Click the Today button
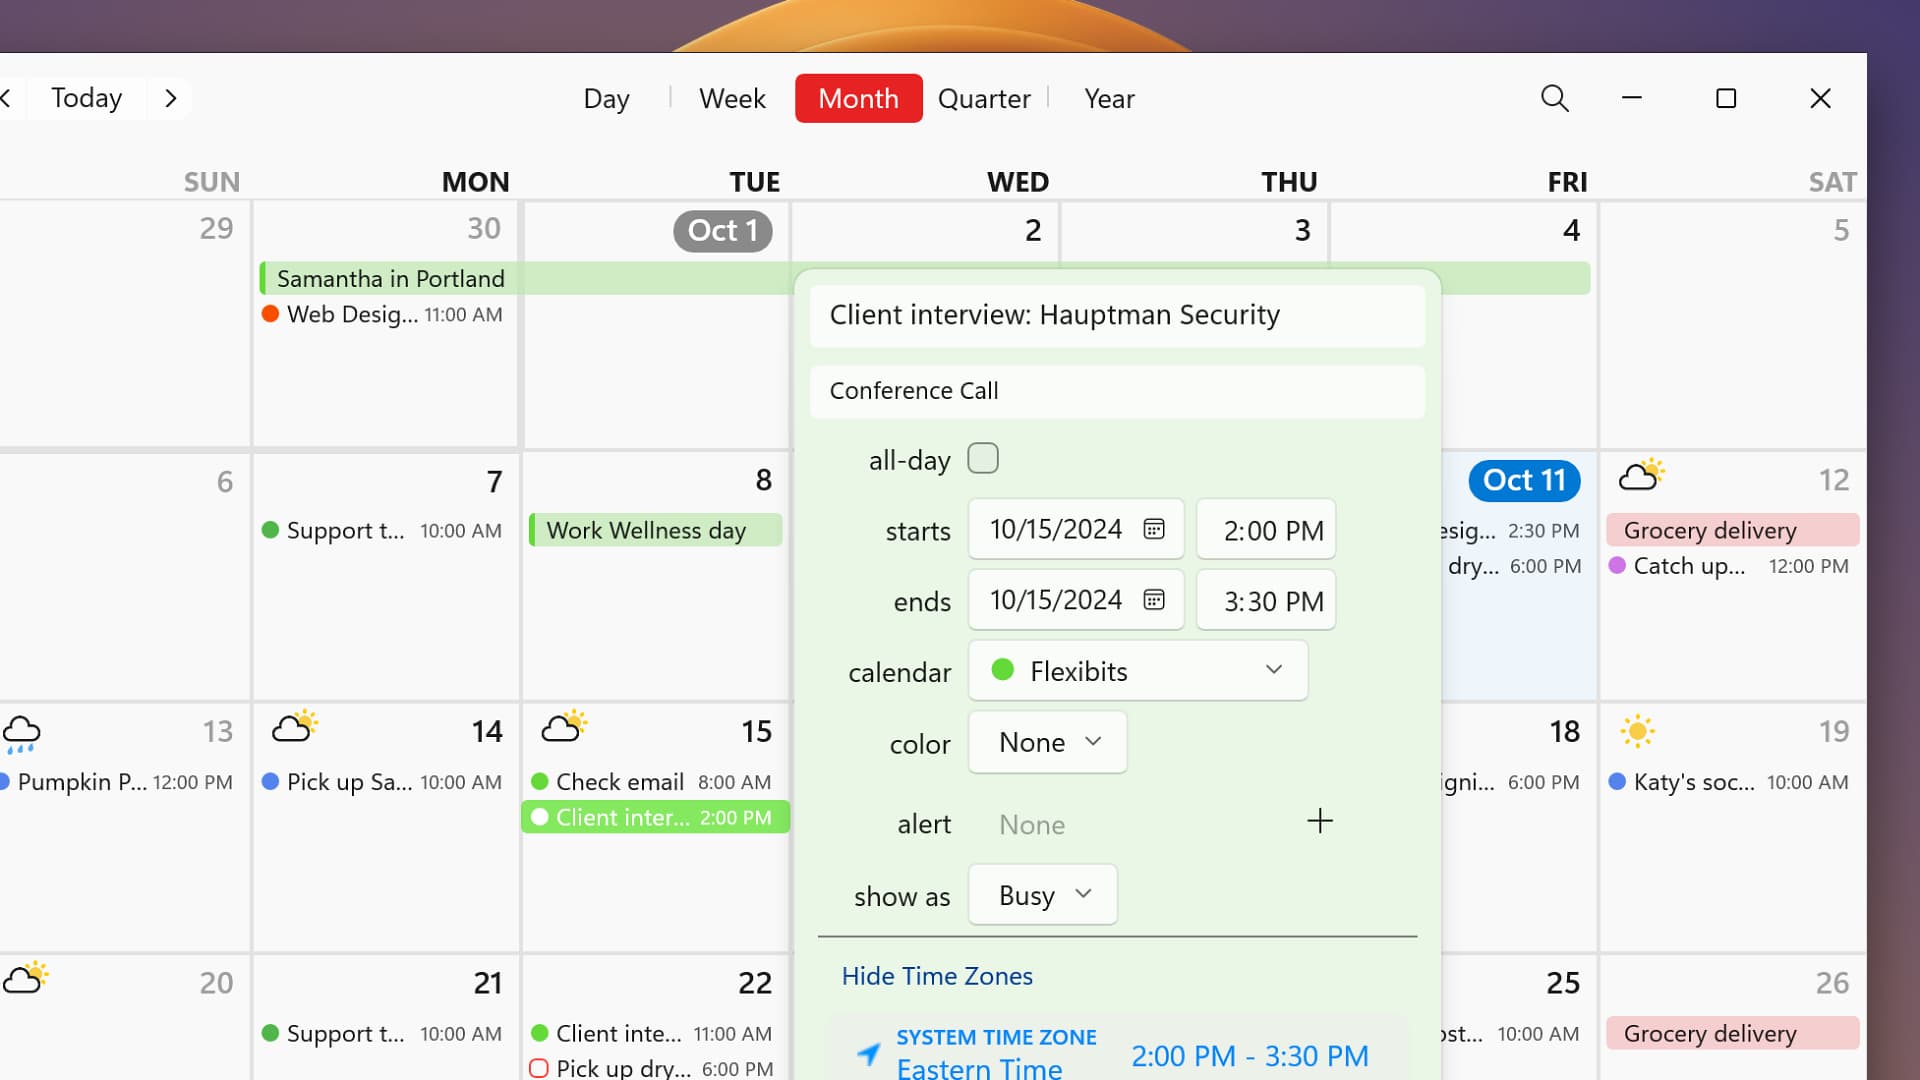This screenshot has width=1920, height=1080. pos(85,98)
